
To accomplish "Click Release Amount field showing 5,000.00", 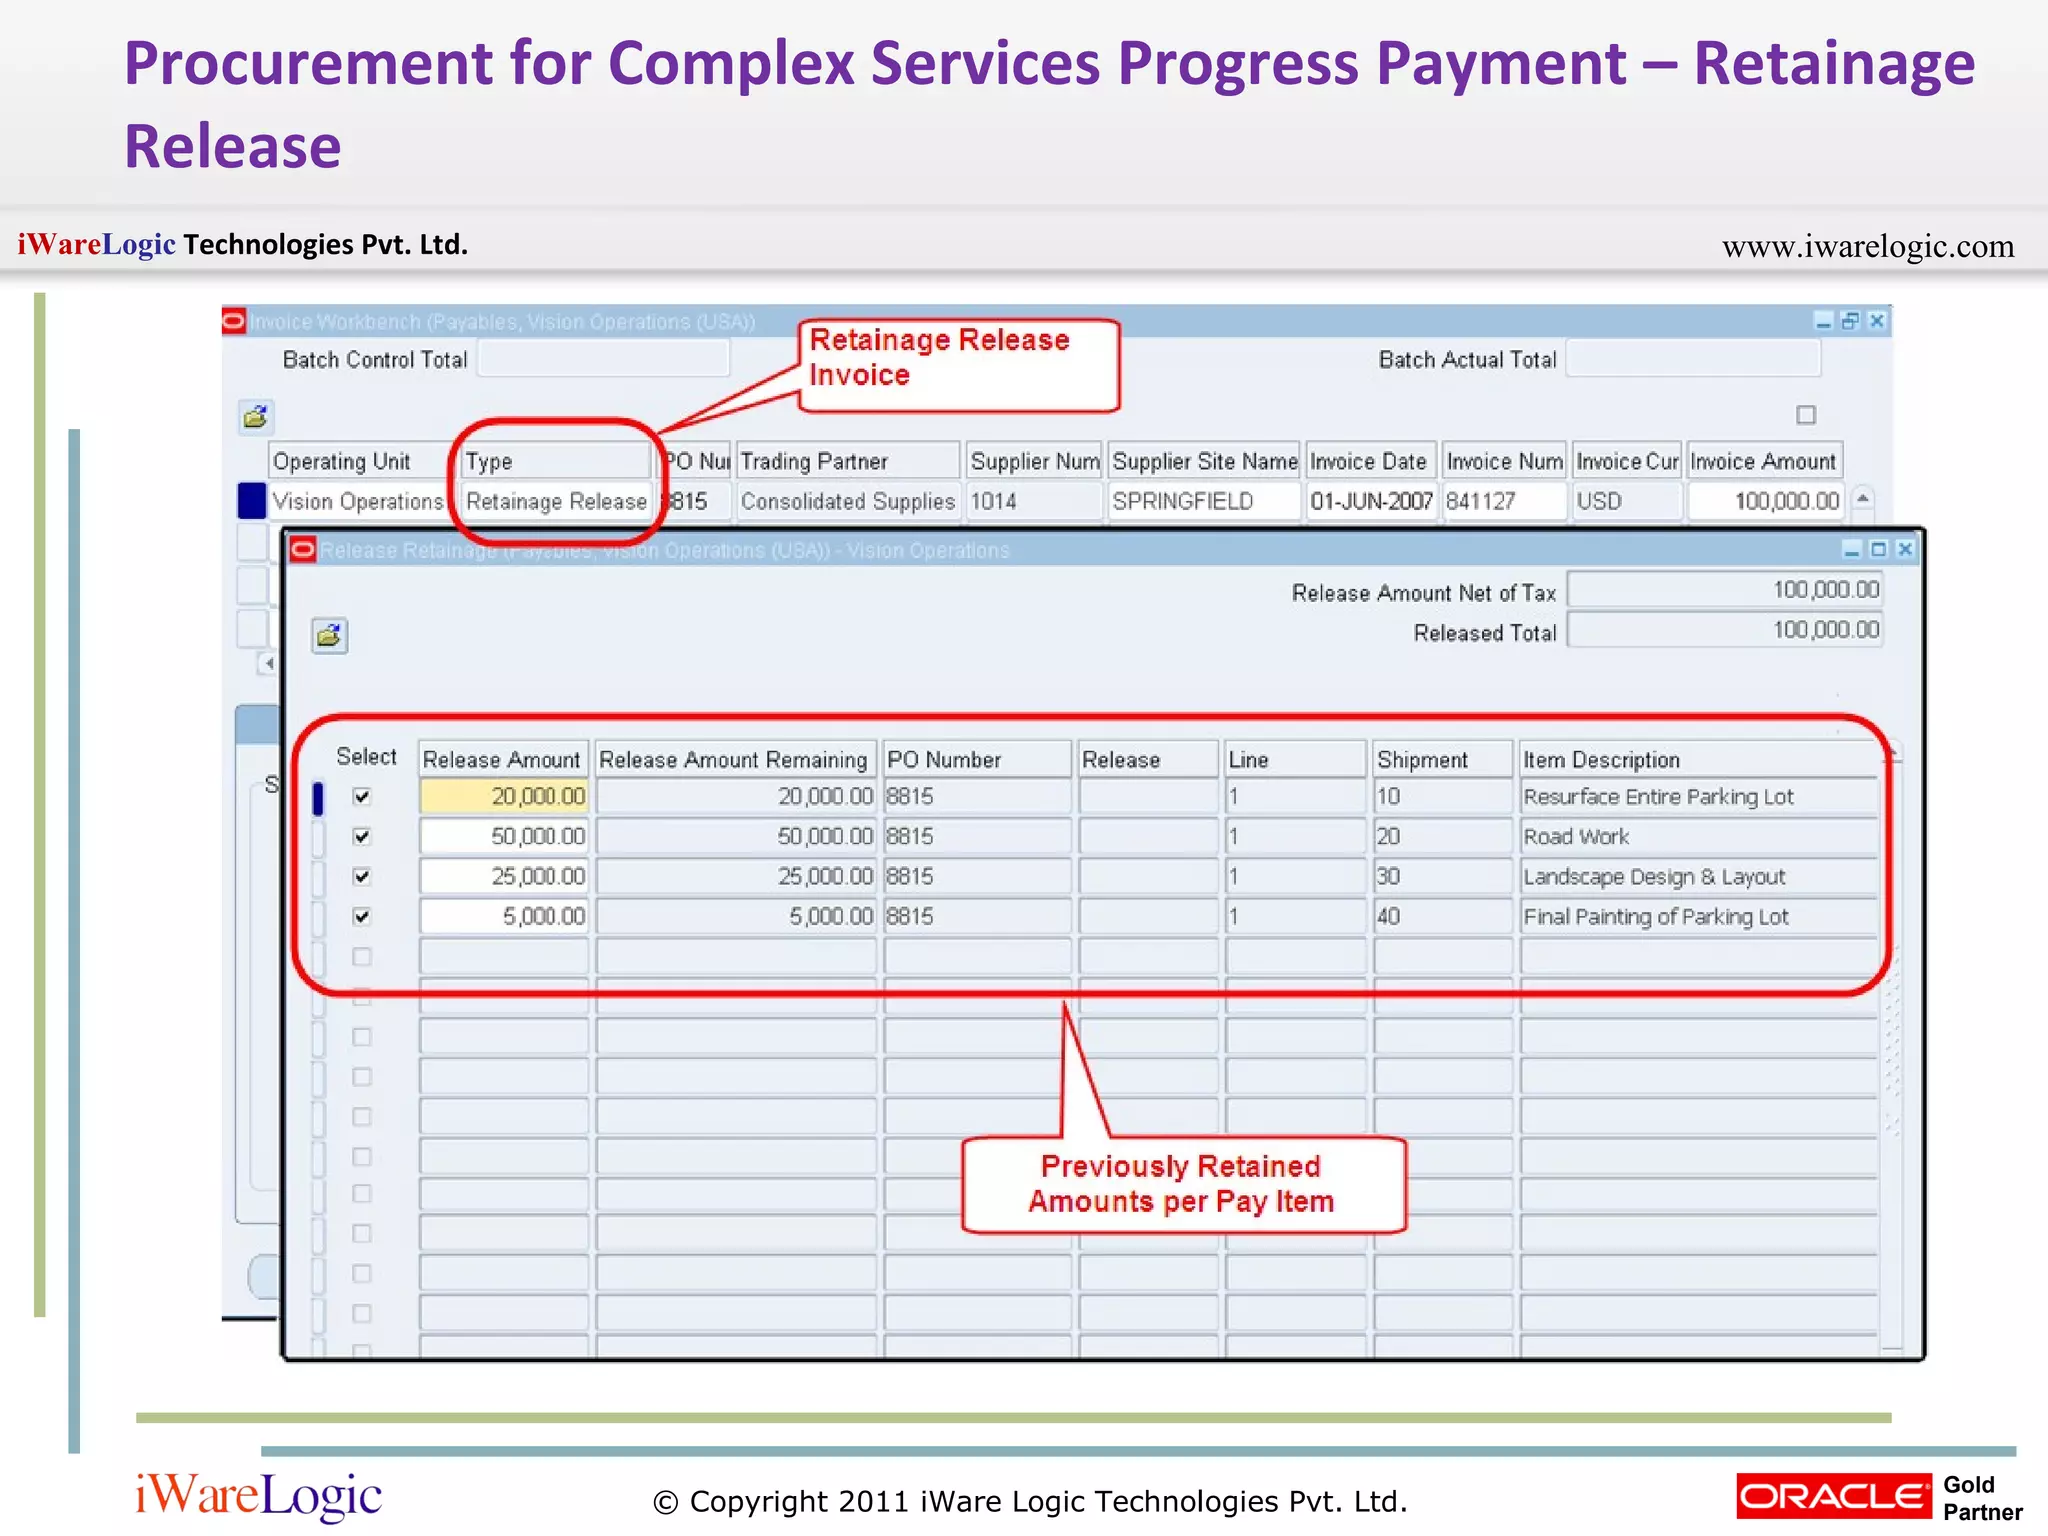I will point(504,917).
